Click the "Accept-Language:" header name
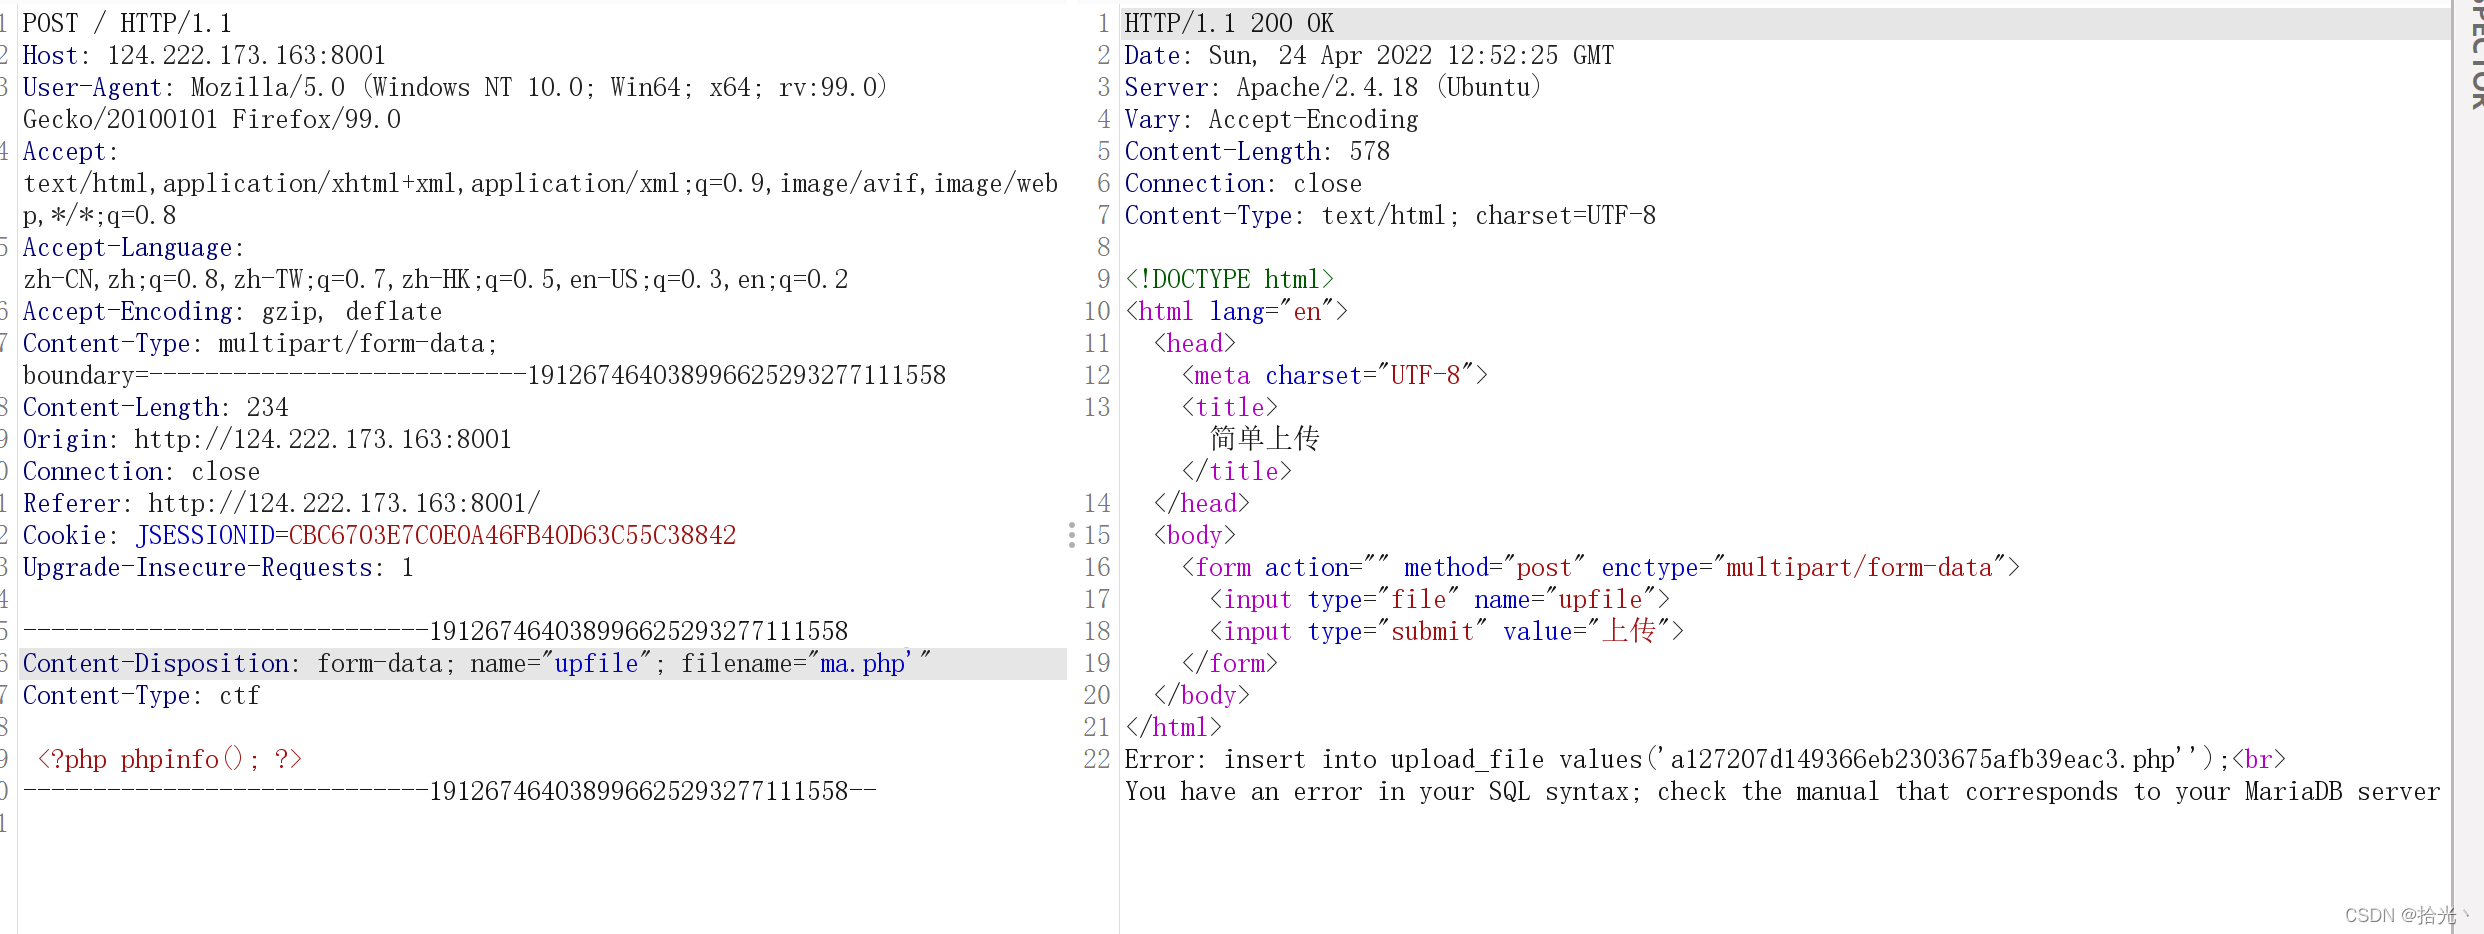Viewport: 2484px width, 934px height. [x=133, y=247]
